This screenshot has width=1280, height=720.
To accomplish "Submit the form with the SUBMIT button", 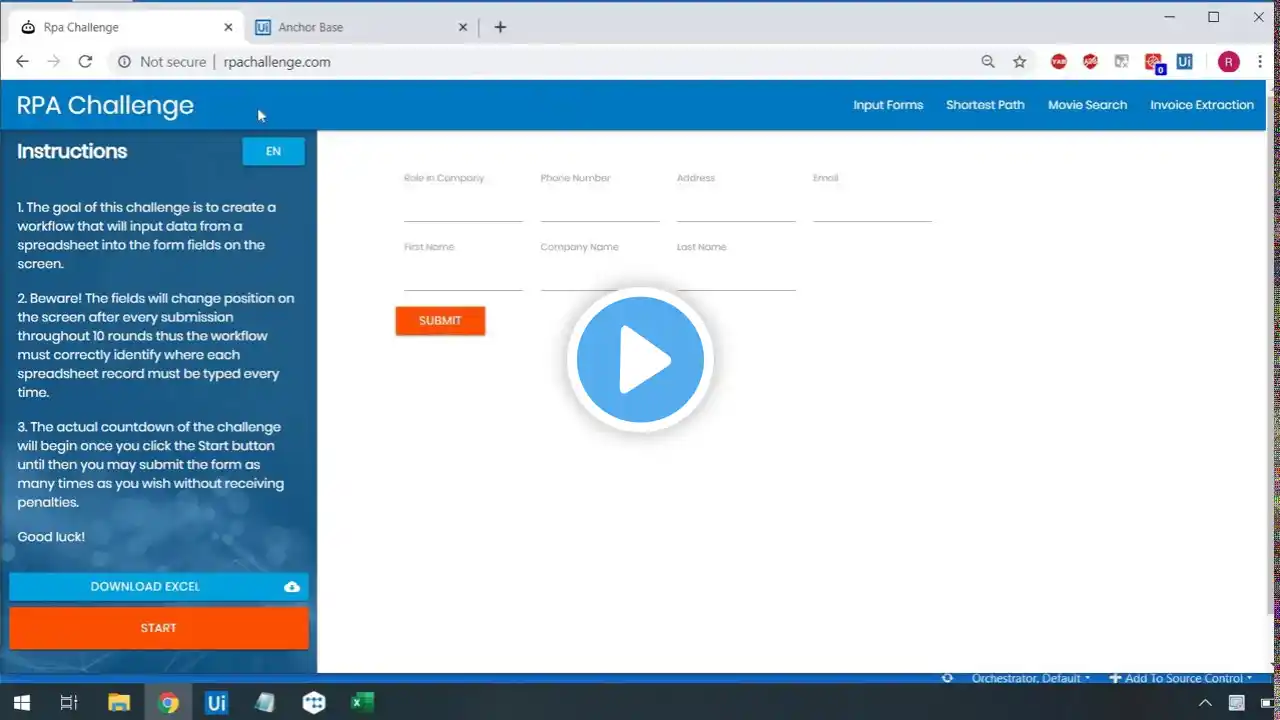I will 440,321.
